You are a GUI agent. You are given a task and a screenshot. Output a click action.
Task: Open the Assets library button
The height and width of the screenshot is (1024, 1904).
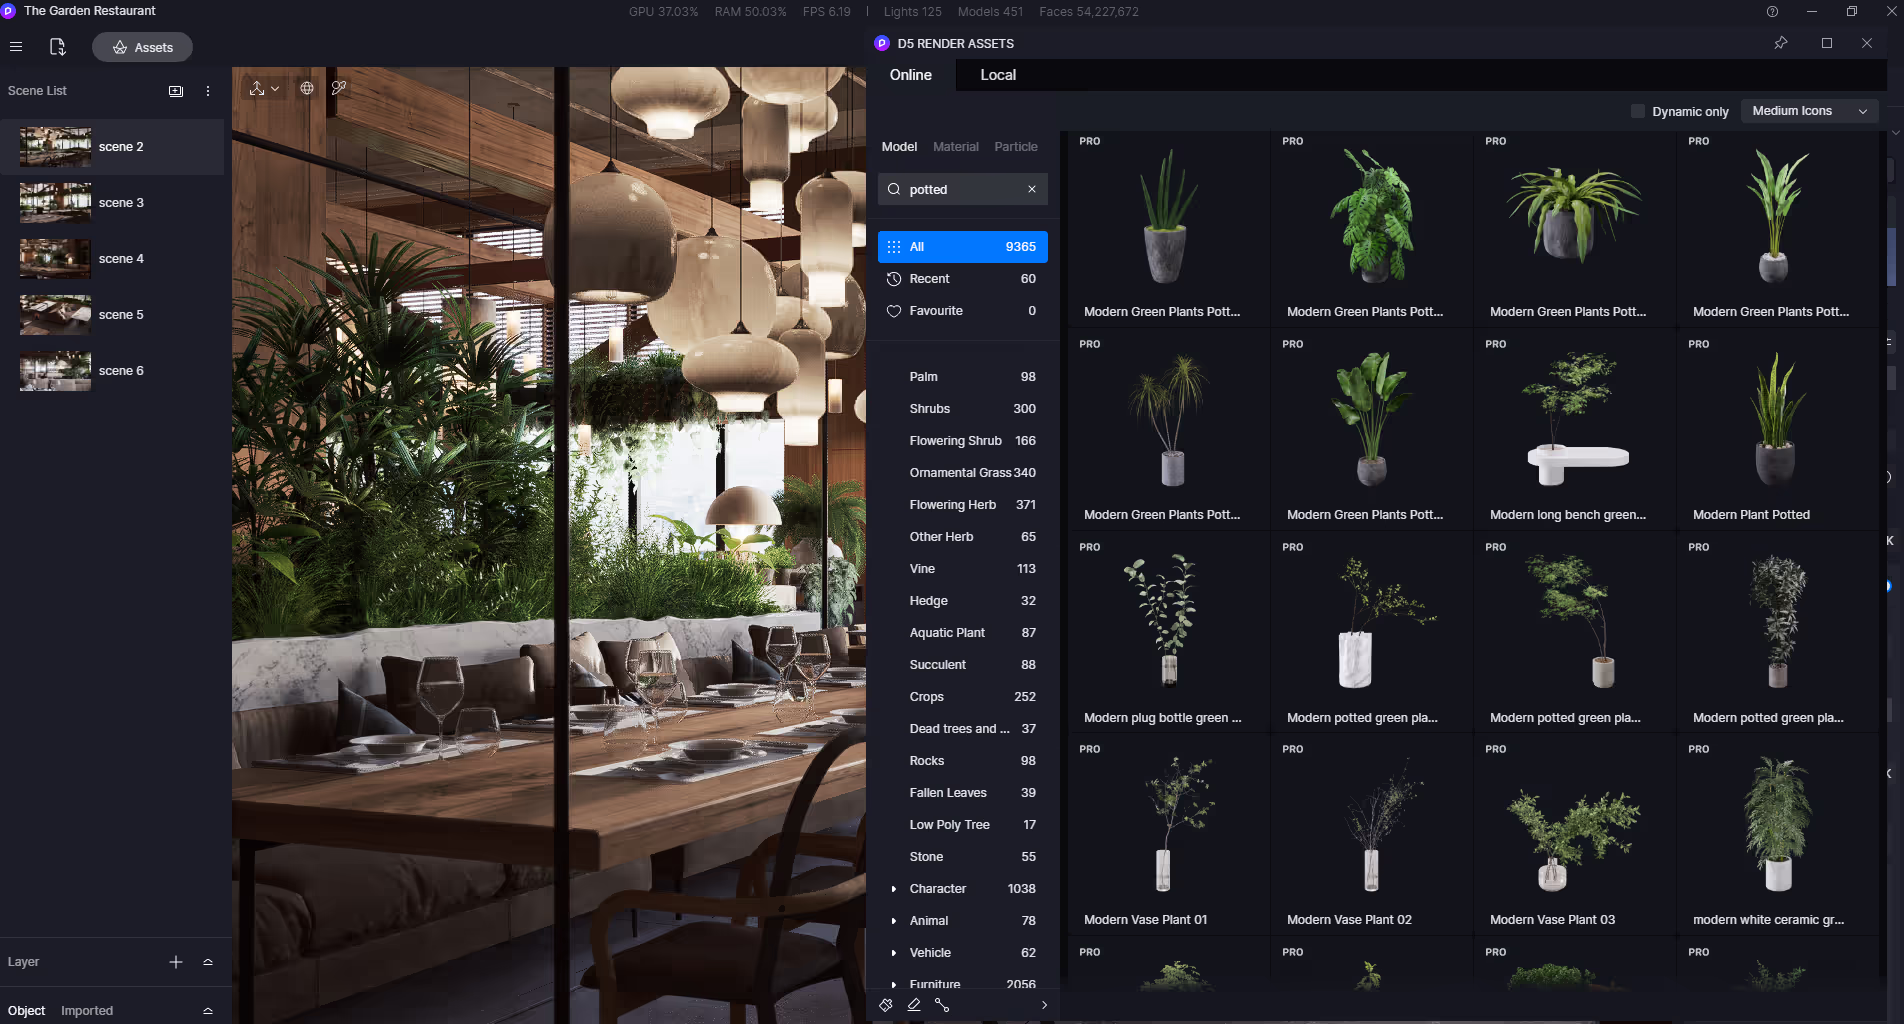click(142, 47)
